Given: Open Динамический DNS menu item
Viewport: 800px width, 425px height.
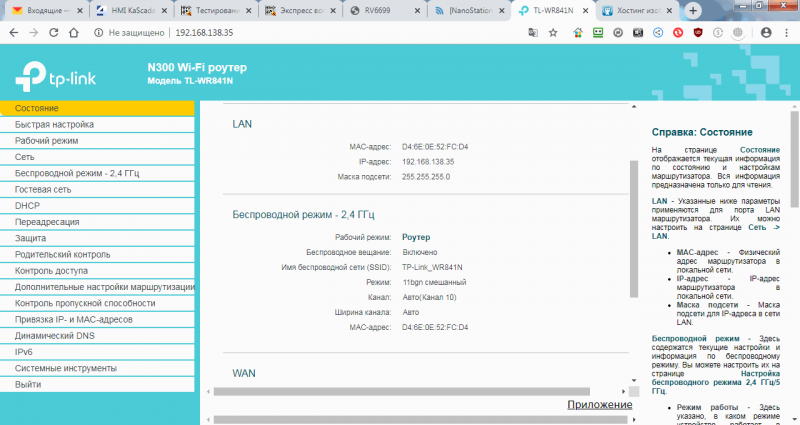Looking at the screenshot, I should click(x=97, y=336).
